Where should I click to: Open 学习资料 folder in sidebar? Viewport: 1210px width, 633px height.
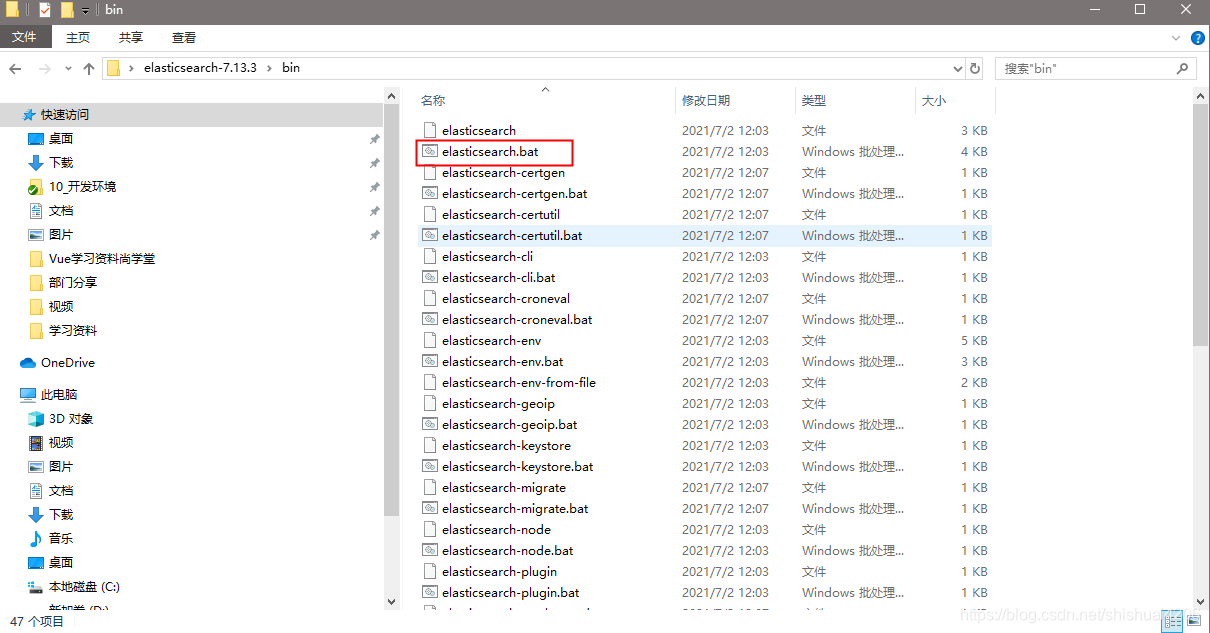point(73,331)
